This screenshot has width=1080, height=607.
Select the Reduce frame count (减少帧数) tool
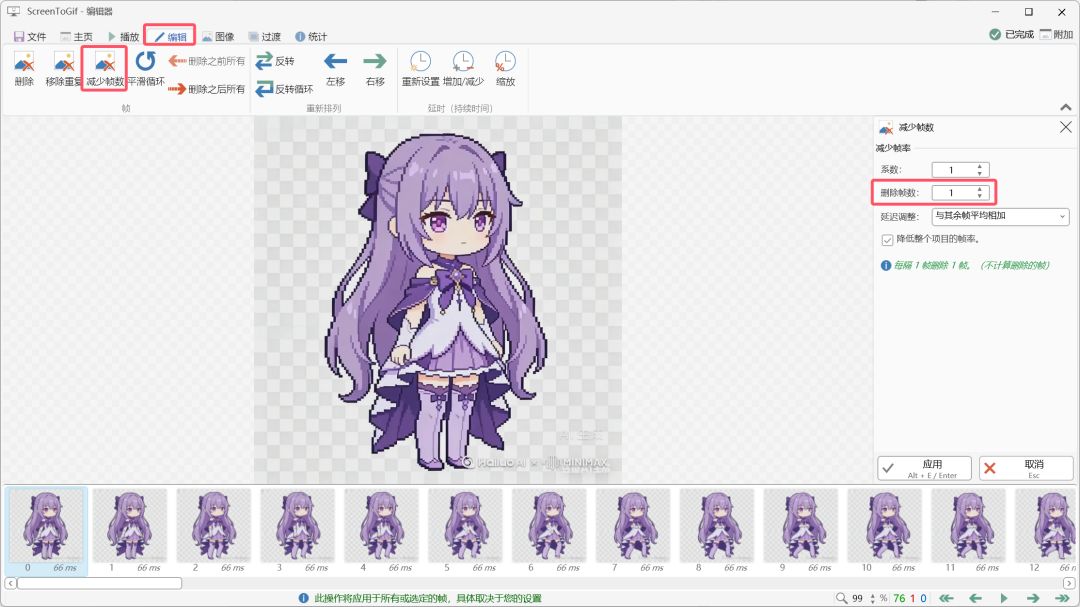point(105,69)
